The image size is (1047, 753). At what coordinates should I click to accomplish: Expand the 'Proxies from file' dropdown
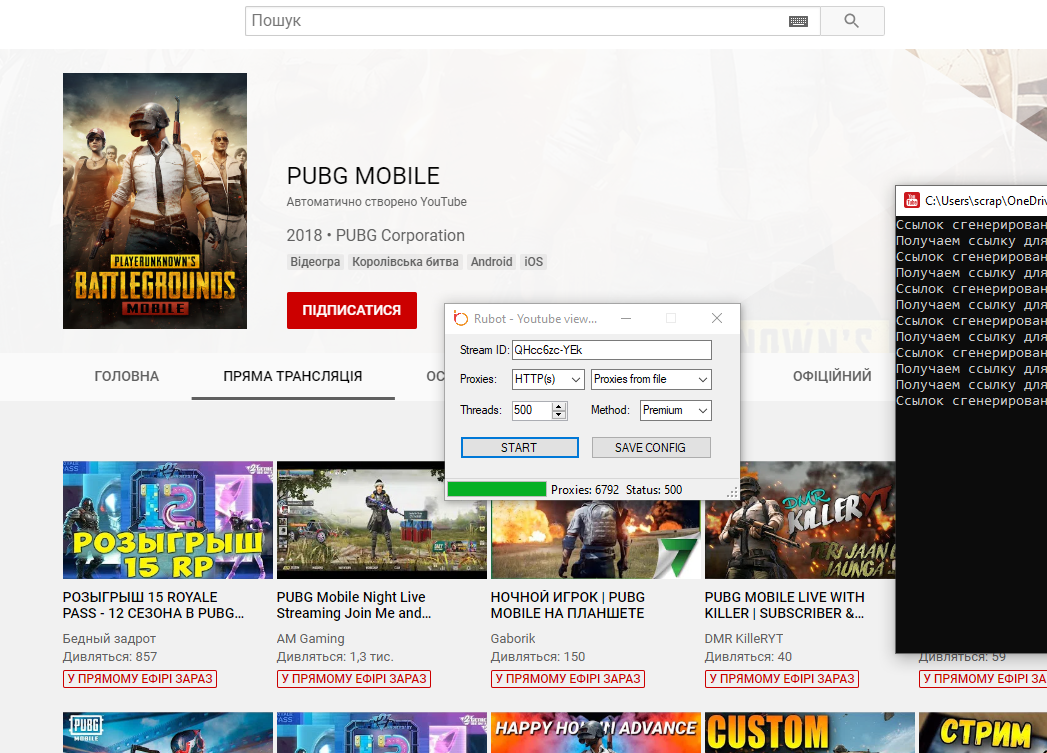point(651,380)
